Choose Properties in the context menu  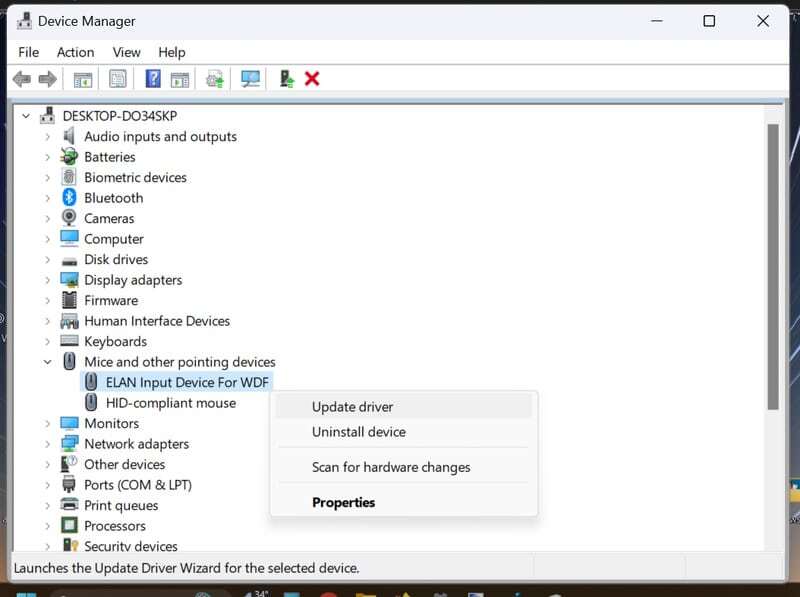click(404, 502)
